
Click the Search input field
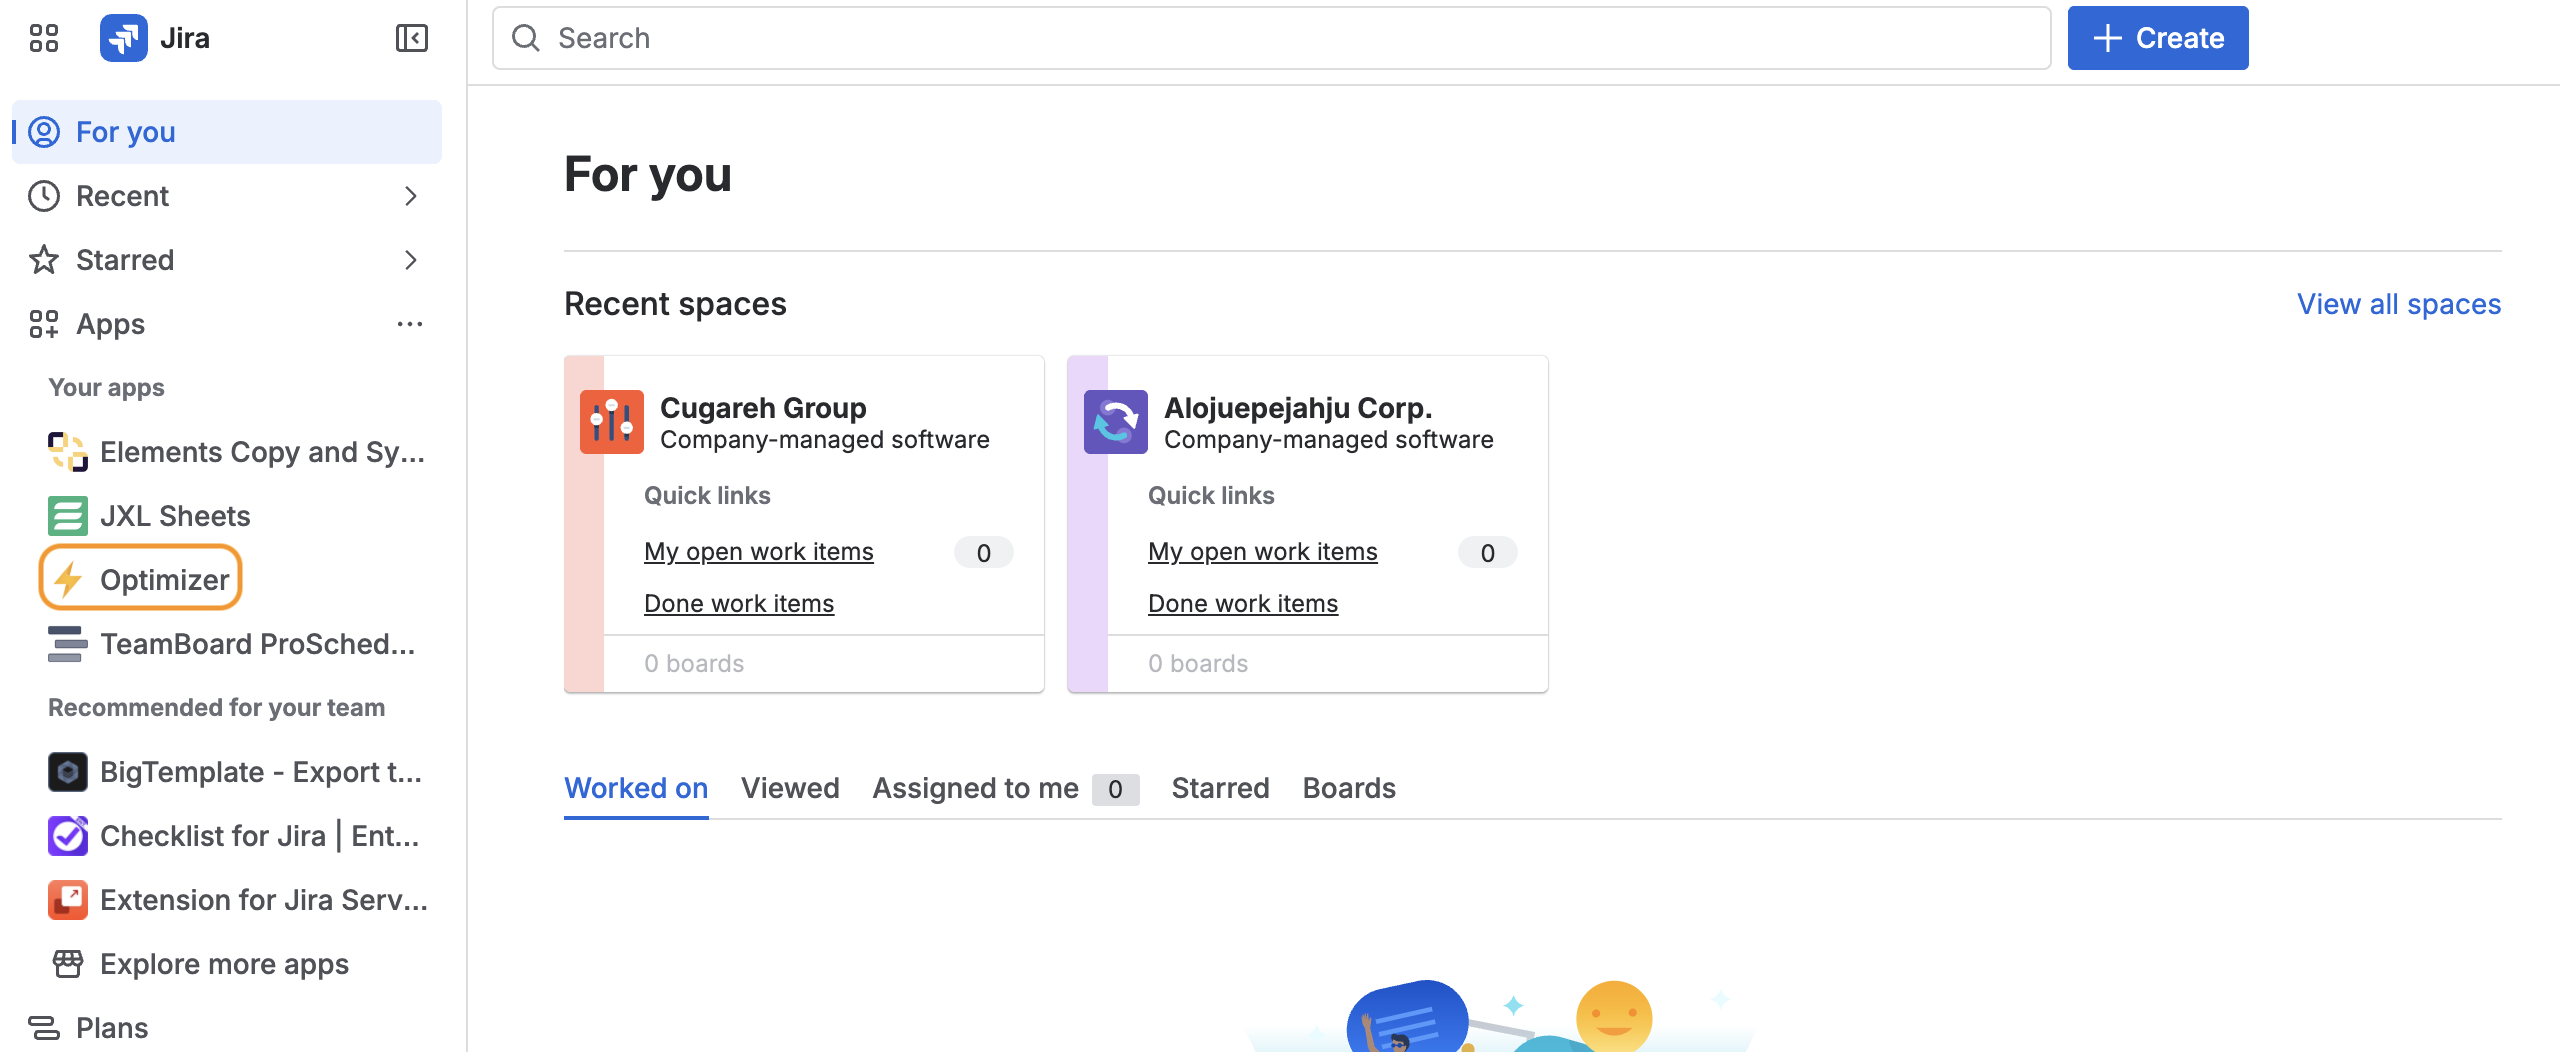tap(1270, 38)
